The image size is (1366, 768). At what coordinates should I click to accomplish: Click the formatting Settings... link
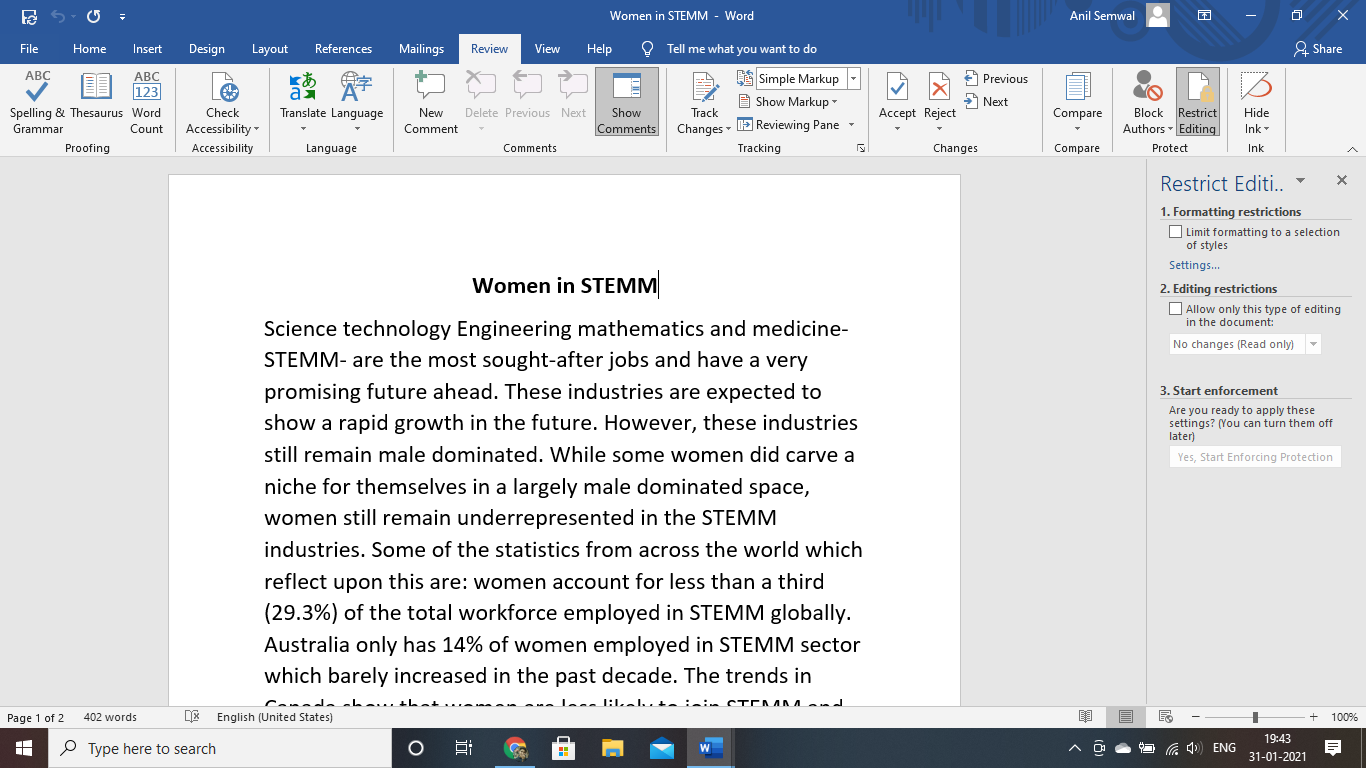tap(1194, 265)
